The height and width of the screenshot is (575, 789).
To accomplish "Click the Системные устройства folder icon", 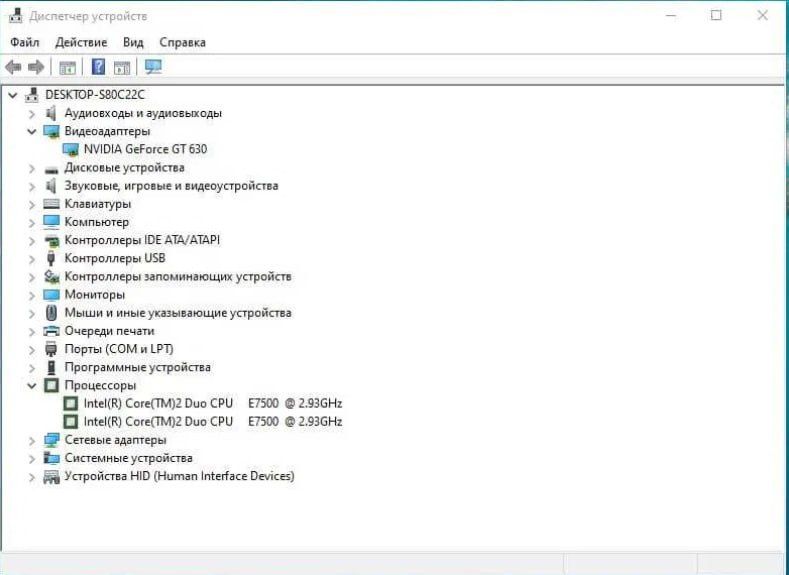I will (51, 458).
